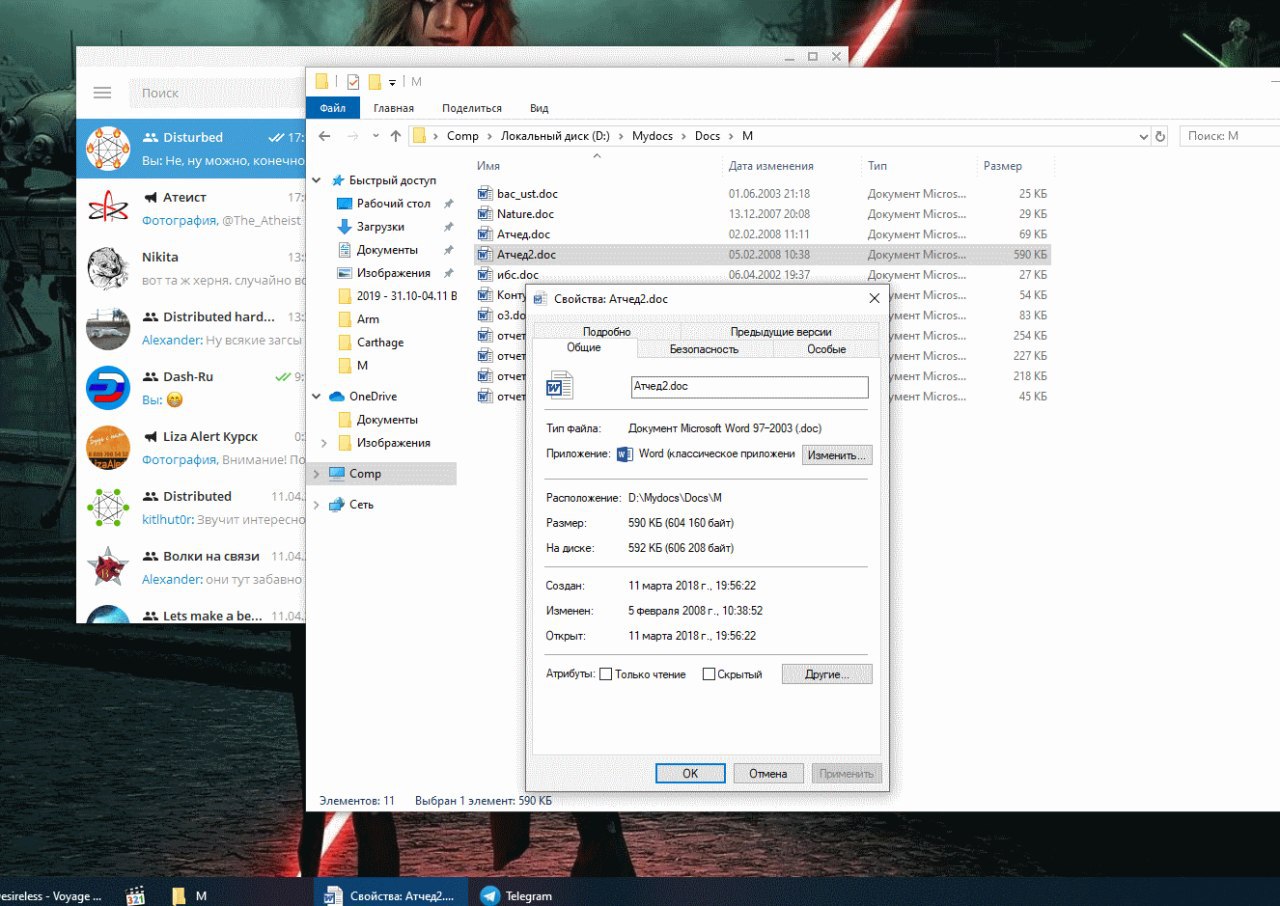
Task: Click the Disturbed chat avatar in Telegram
Action: click(x=108, y=149)
